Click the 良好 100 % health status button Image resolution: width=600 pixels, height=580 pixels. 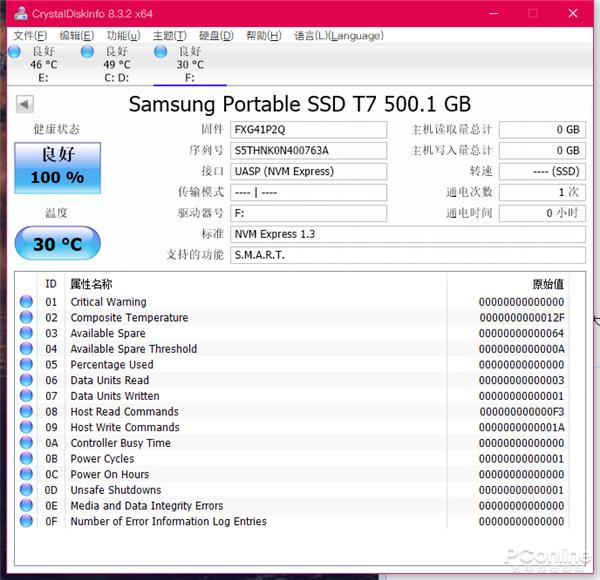(58, 168)
